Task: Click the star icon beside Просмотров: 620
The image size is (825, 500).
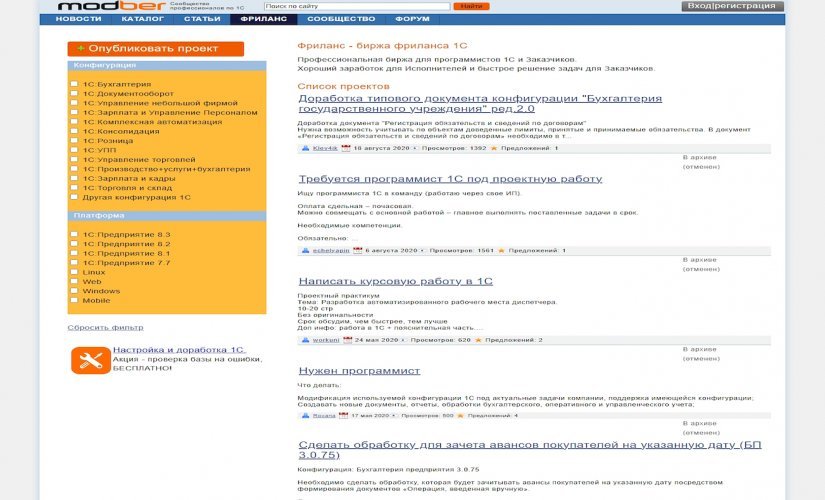Action: click(478, 340)
